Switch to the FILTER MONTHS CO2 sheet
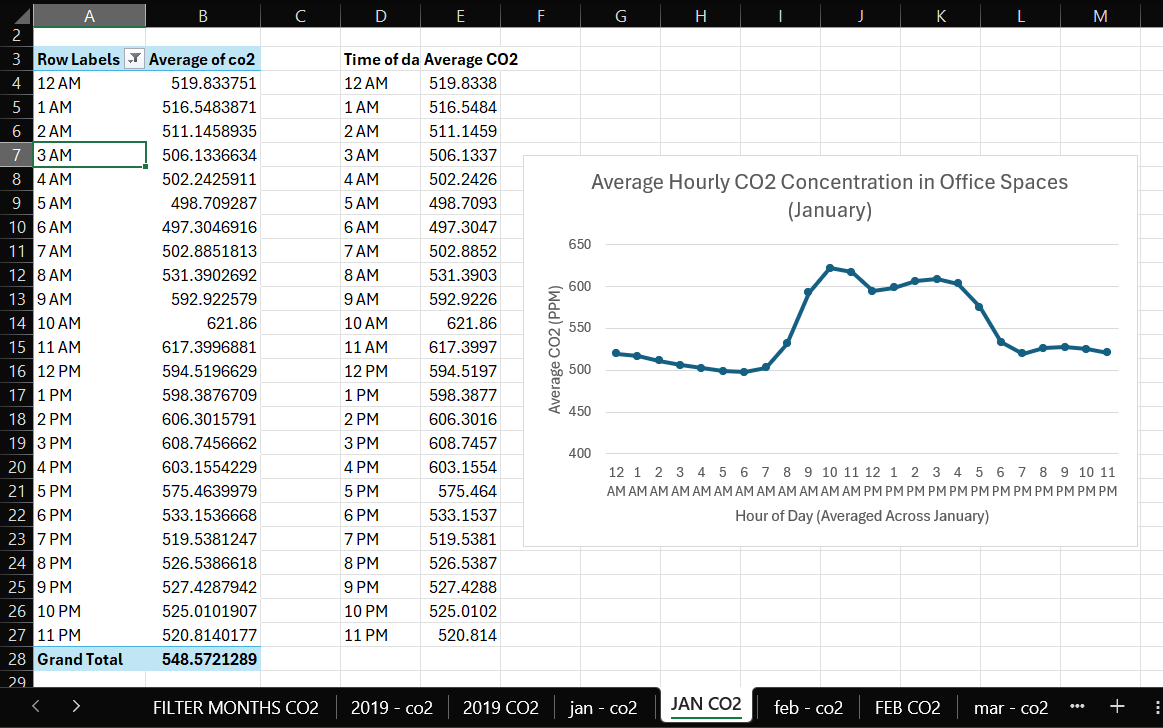The width and height of the screenshot is (1163, 728). click(235, 706)
